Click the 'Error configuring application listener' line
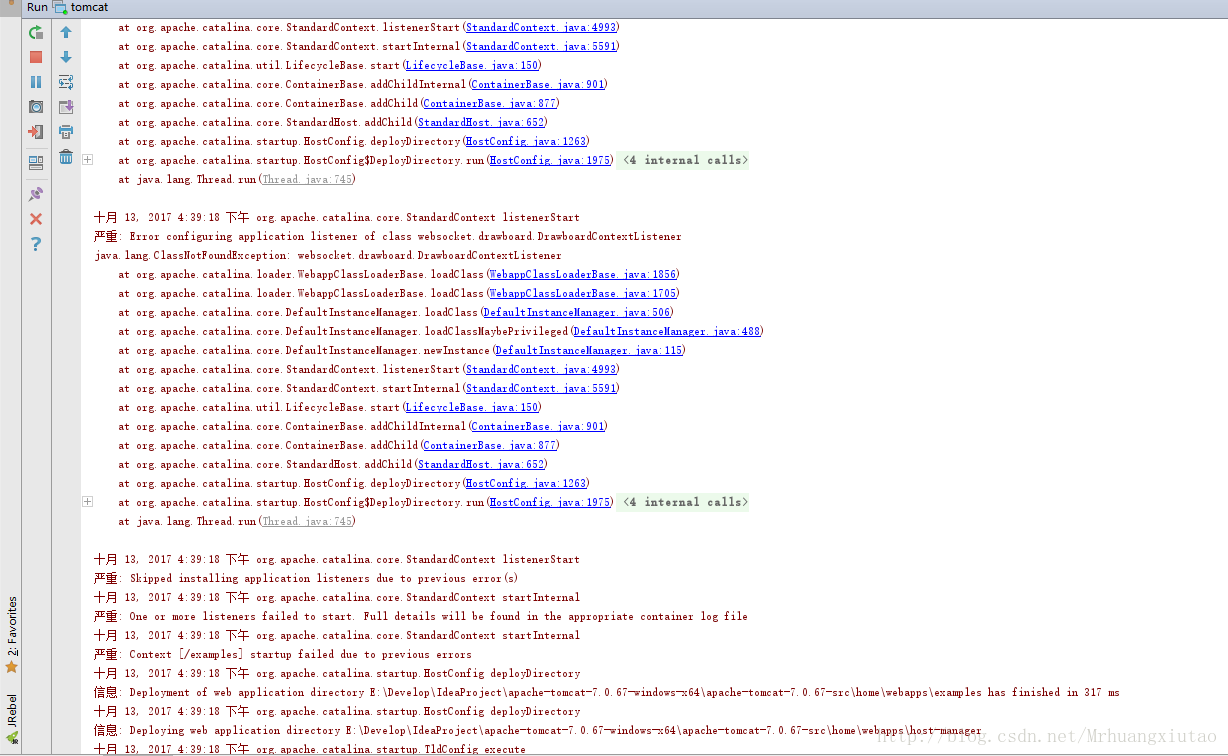The image size is (1228, 756). click(388, 236)
